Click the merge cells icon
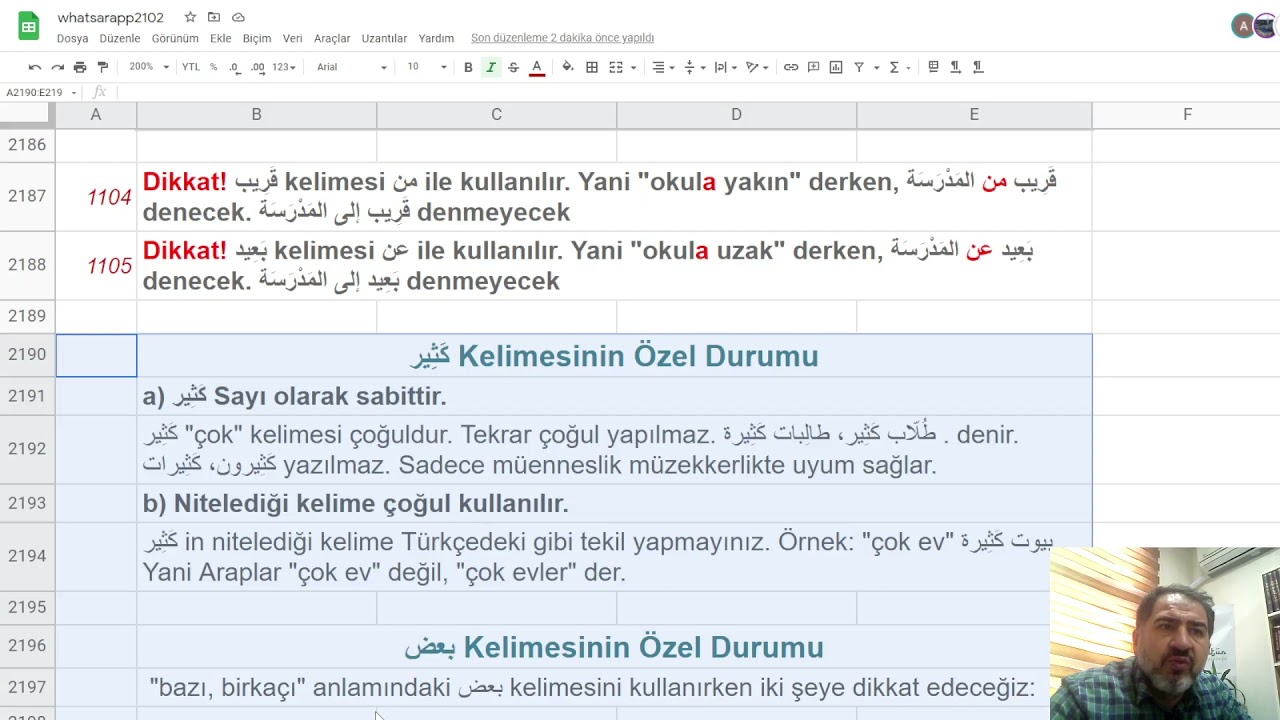This screenshot has width=1280, height=720. pyautogui.click(x=616, y=67)
